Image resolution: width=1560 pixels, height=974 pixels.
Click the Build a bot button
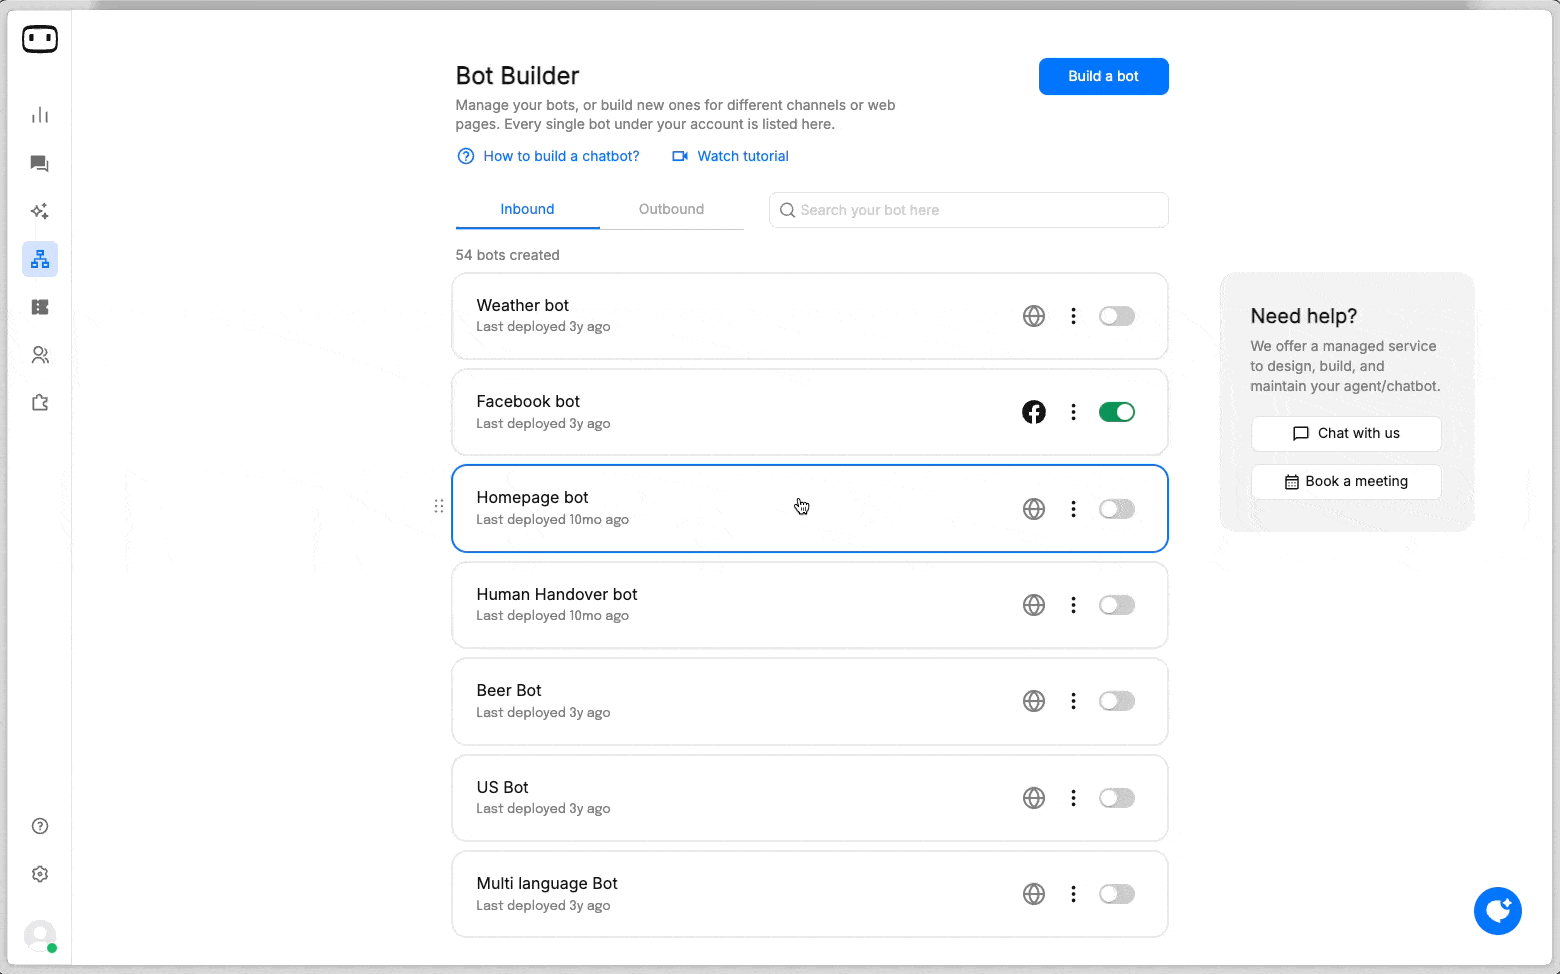point(1103,76)
